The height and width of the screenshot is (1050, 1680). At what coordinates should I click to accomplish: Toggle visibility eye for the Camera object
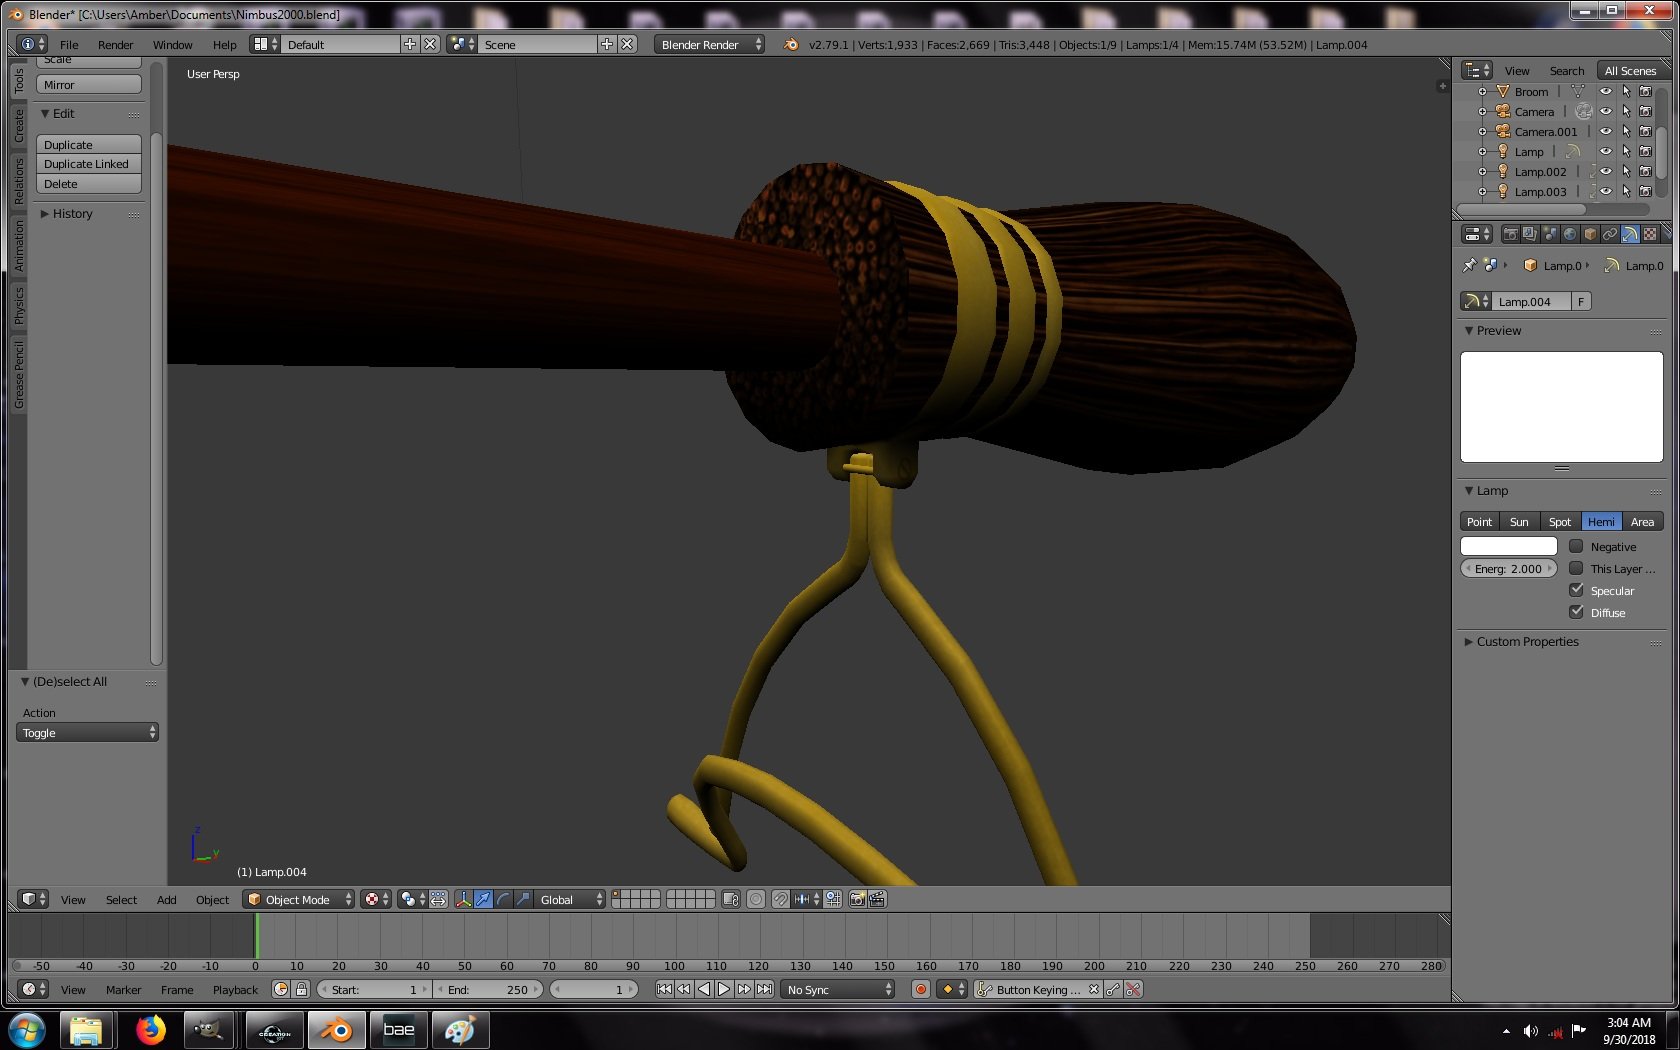1606,111
